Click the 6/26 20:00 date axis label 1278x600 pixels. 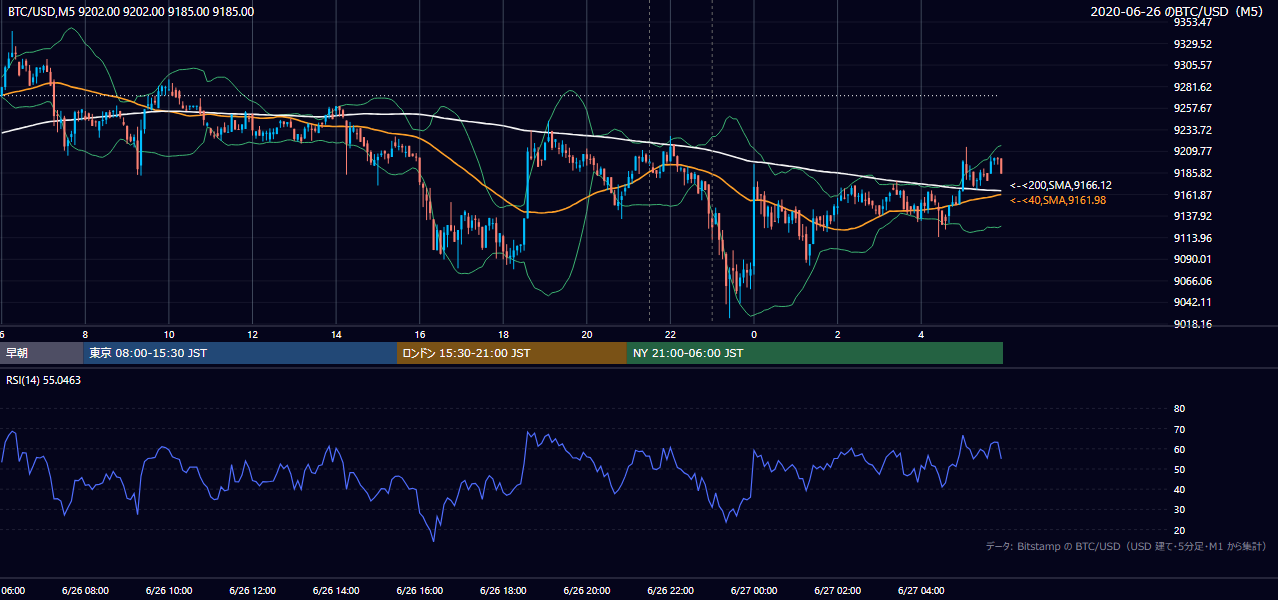point(587,591)
